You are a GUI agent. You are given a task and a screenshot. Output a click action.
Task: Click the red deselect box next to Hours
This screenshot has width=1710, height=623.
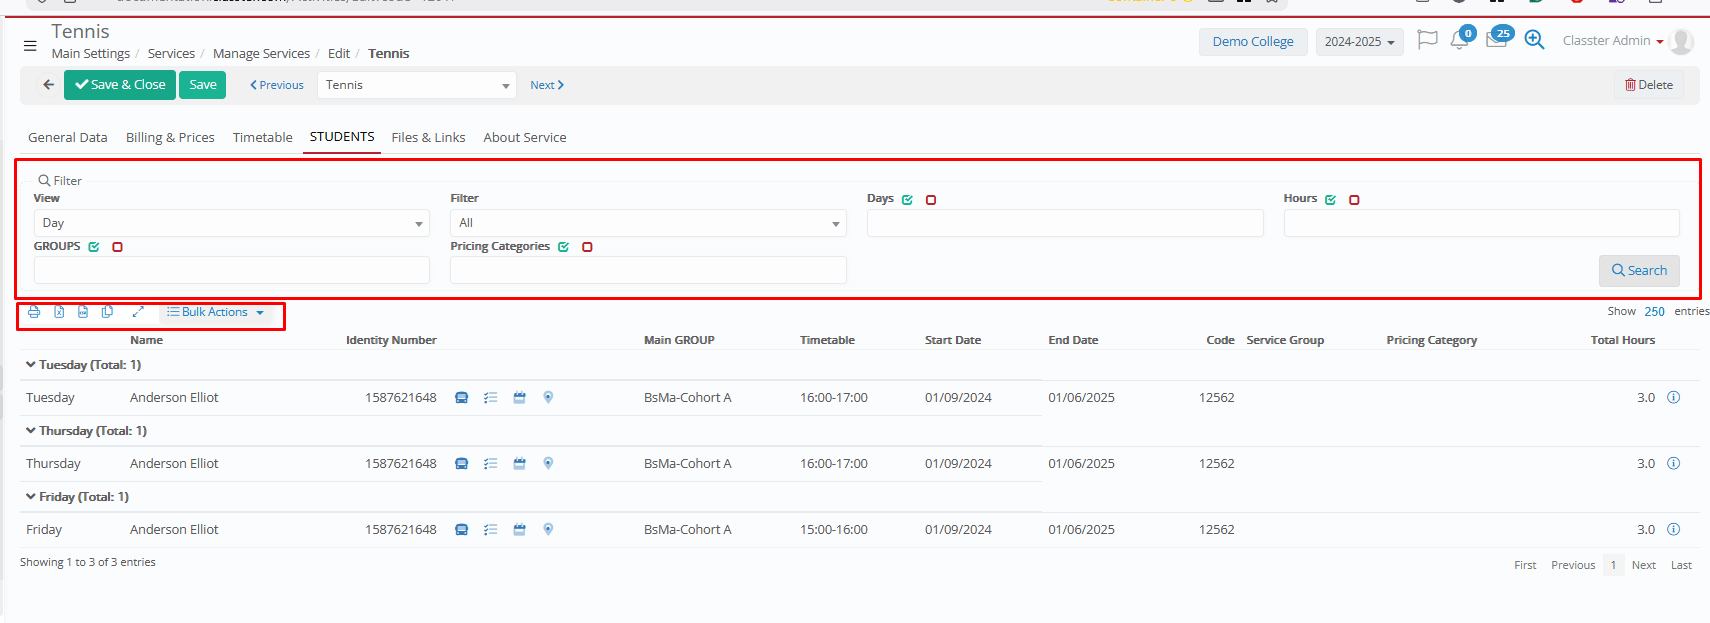coord(1354,200)
